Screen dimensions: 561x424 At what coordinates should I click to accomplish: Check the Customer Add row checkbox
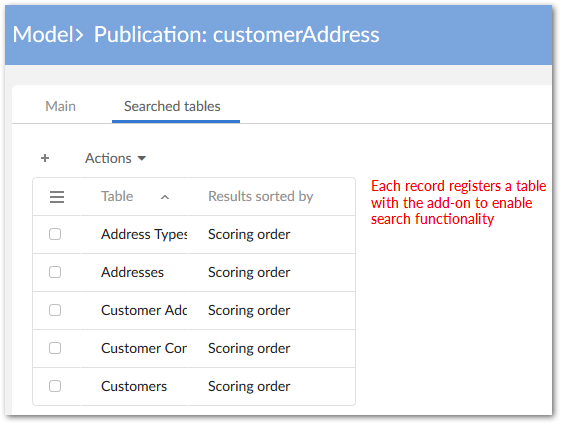click(55, 310)
